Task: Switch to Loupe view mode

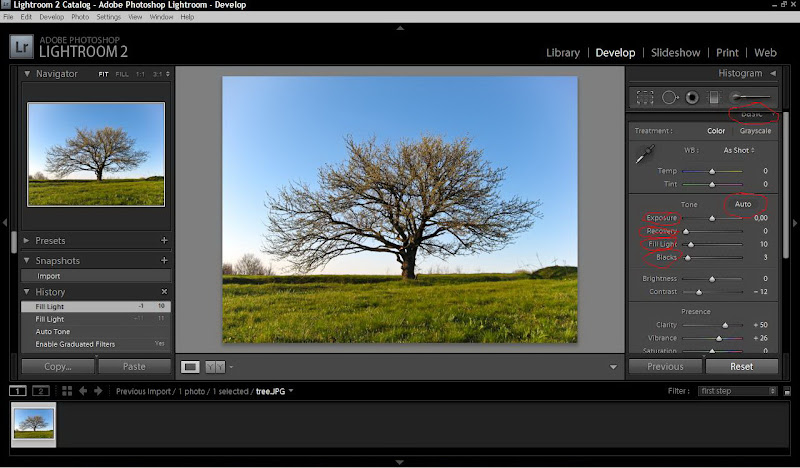Action: [x=190, y=367]
